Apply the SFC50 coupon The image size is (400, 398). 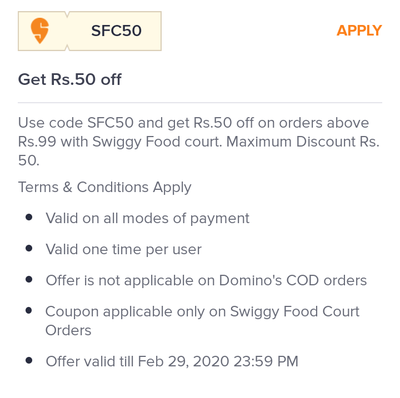point(359,31)
